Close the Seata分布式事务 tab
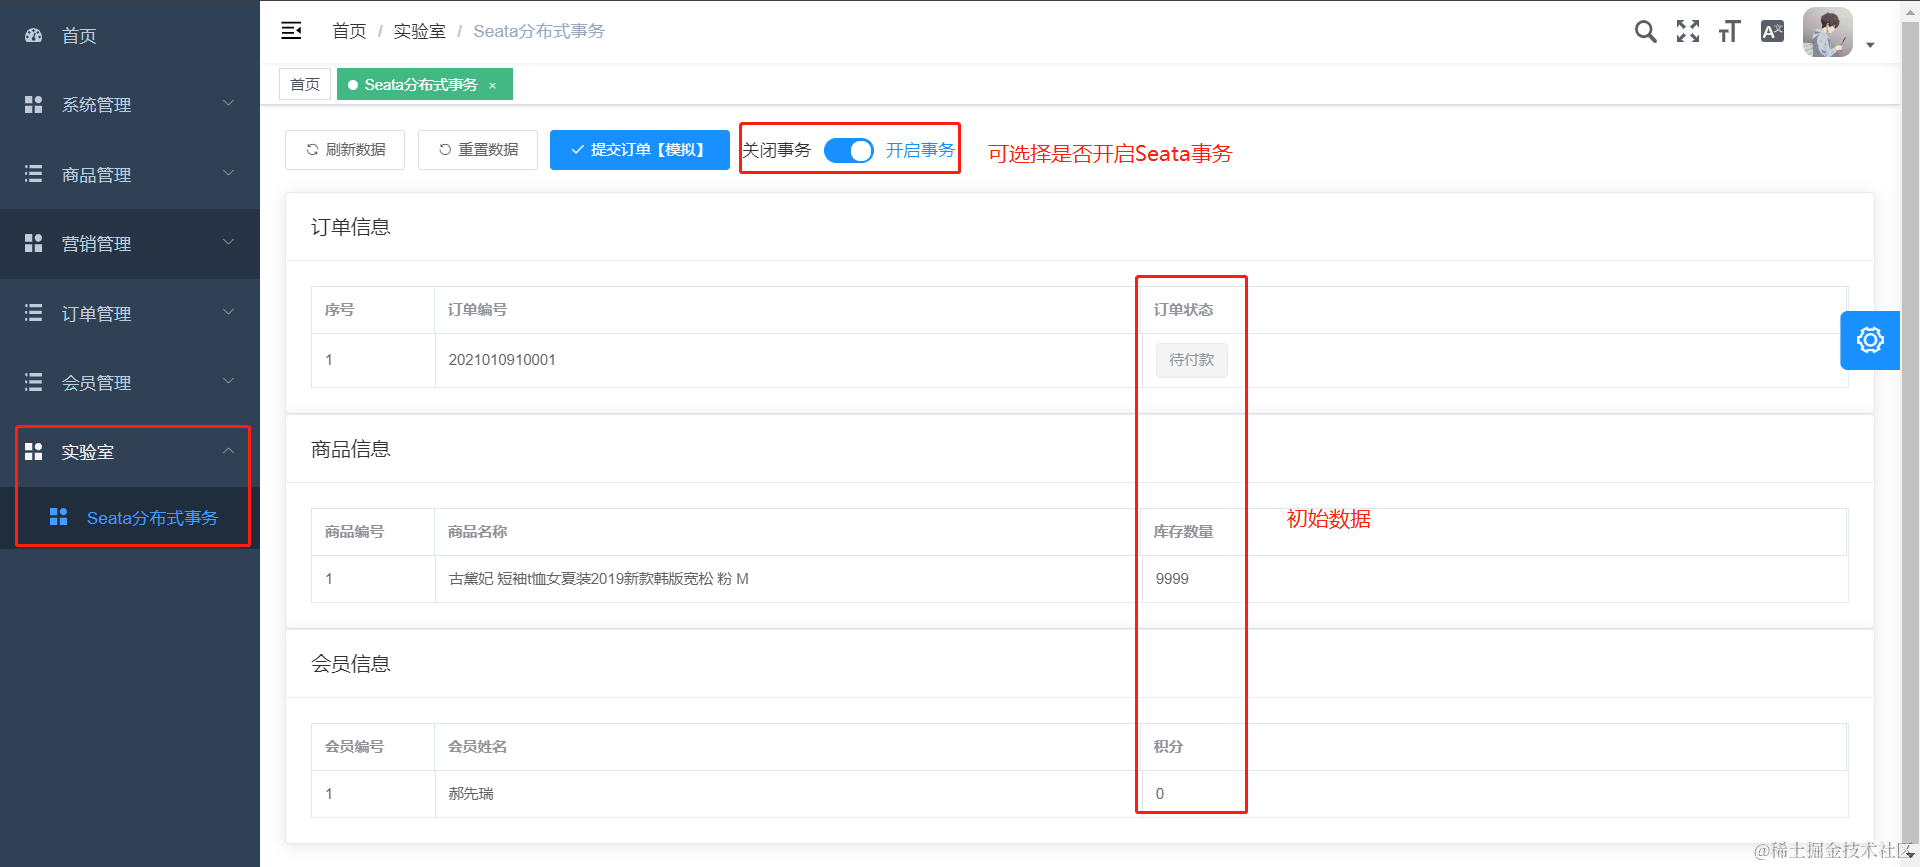 tap(492, 86)
